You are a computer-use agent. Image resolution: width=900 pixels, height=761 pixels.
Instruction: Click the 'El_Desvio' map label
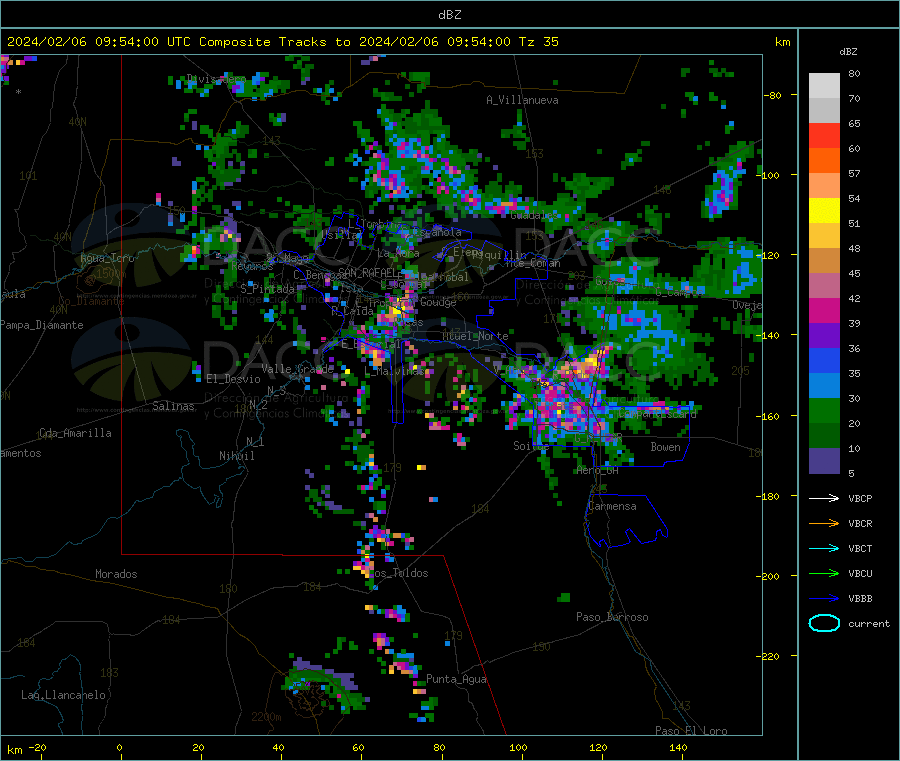click(233, 379)
